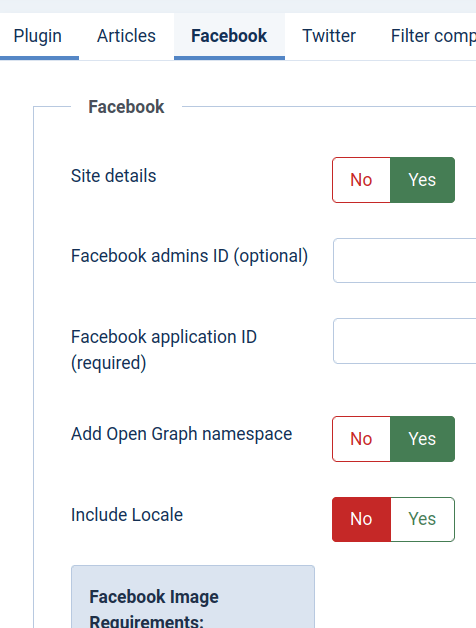
Task: Go to the Twitter tab
Action: [x=329, y=36]
